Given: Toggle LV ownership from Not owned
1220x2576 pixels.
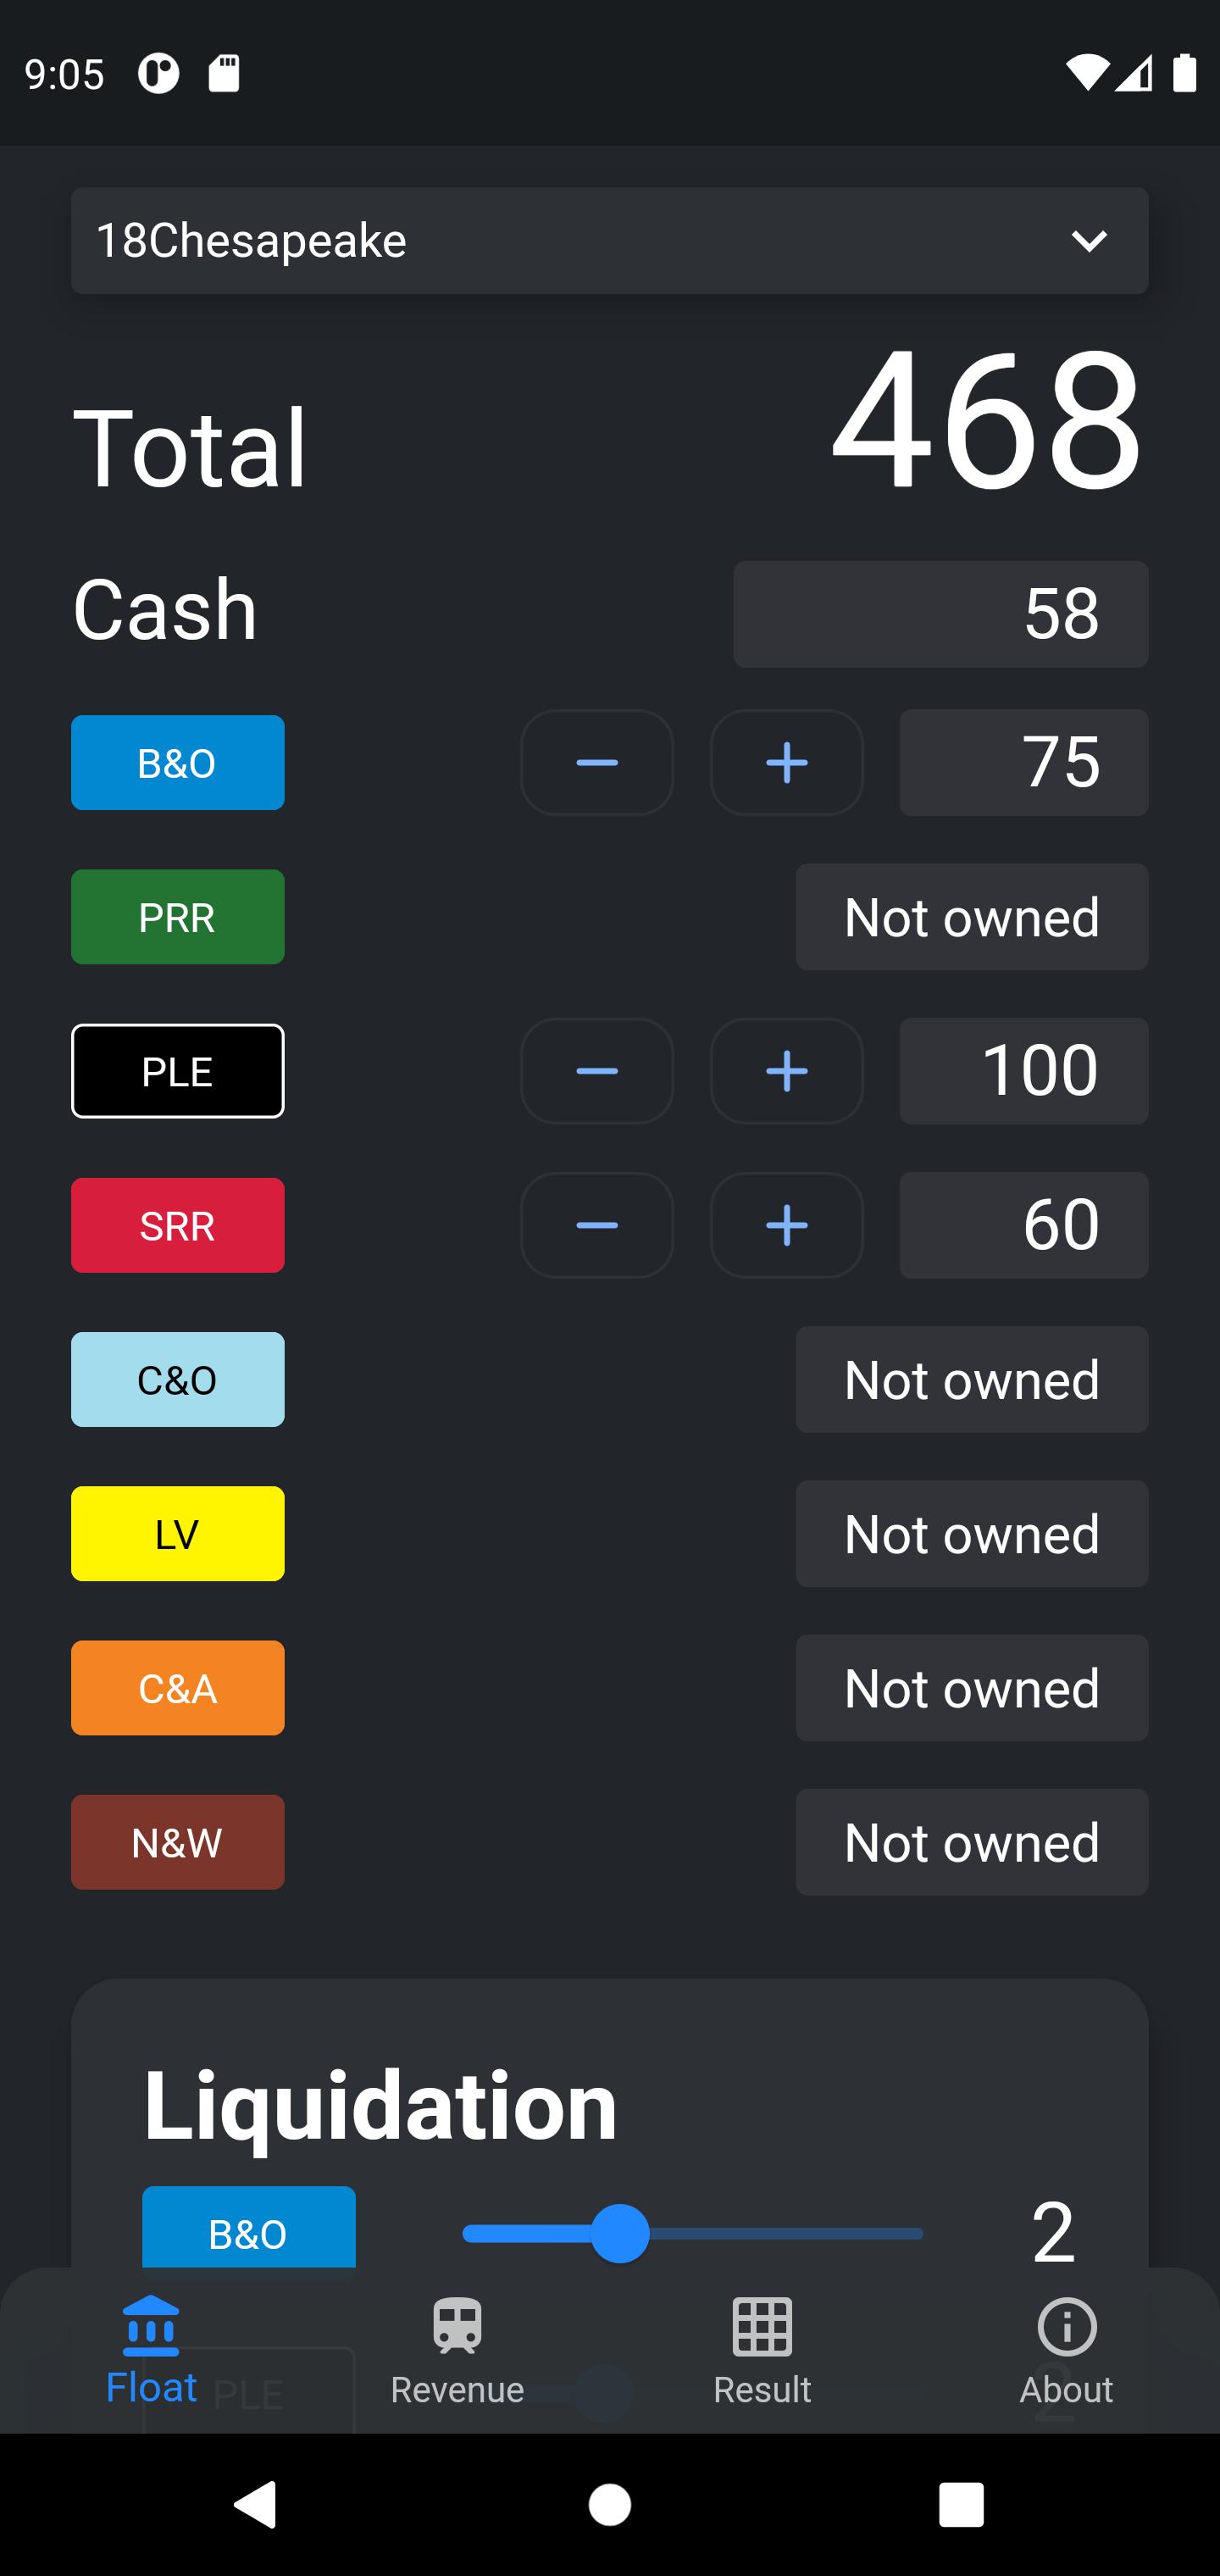Looking at the screenshot, I should [972, 1533].
